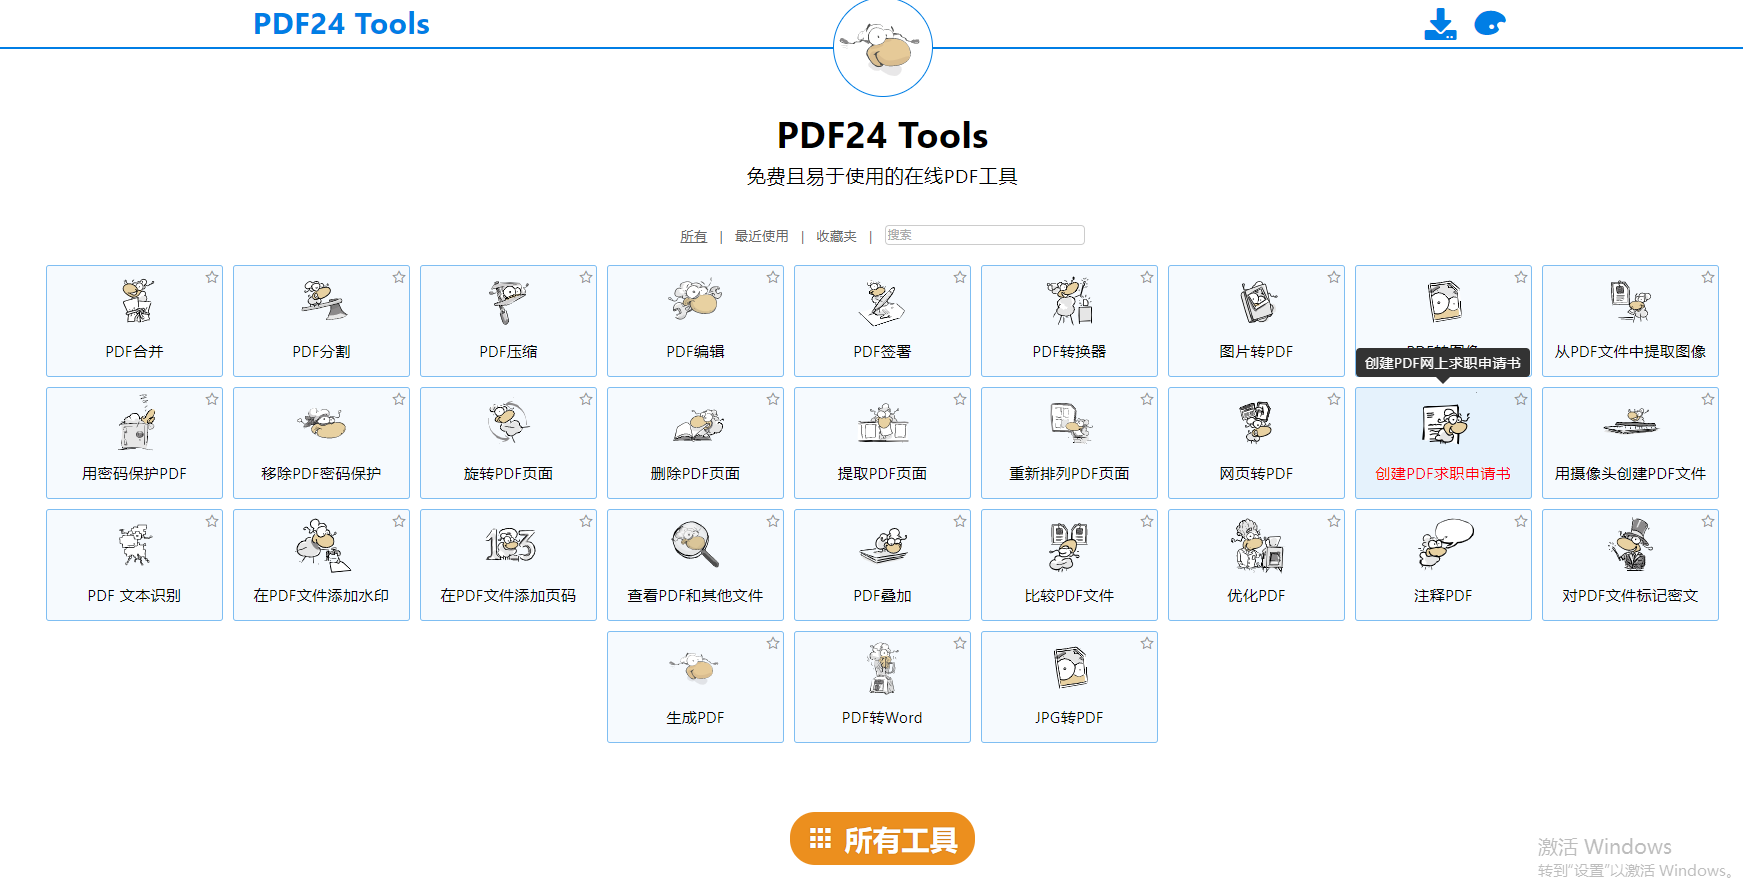Select the 最近使用 filter tab
1743x881 pixels.
pos(761,236)
